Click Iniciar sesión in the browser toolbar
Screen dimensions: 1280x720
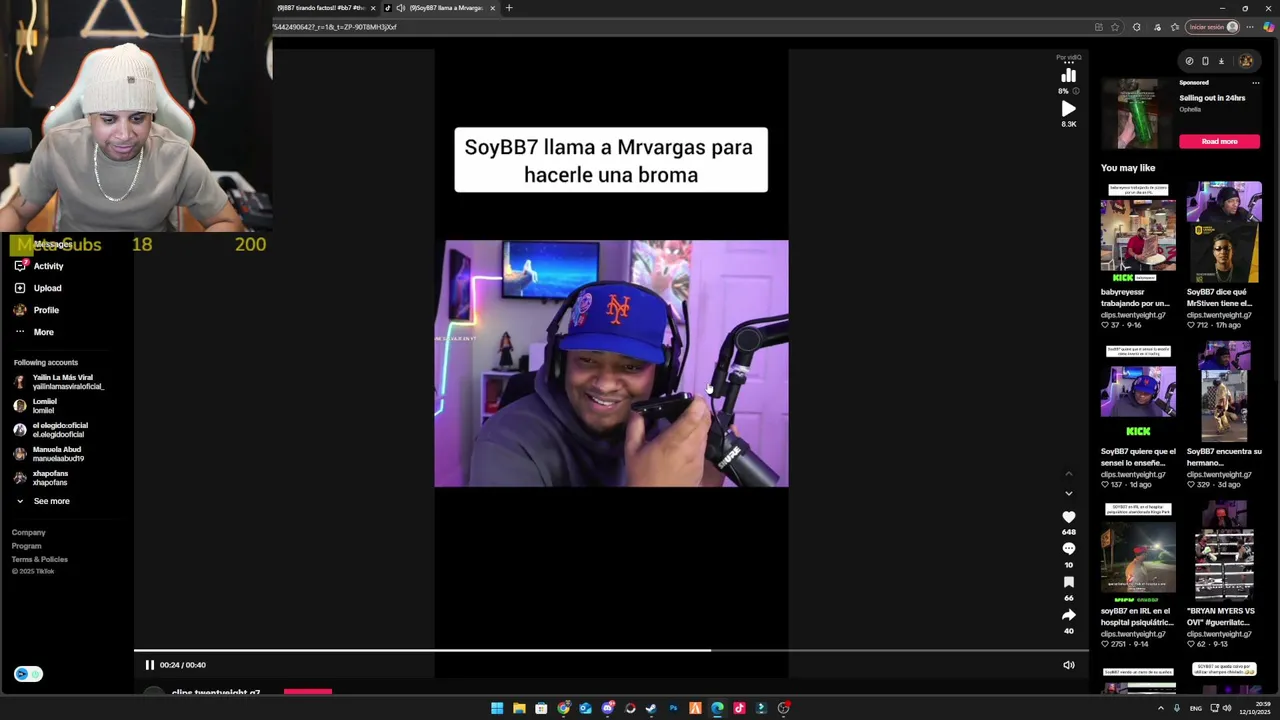point(1214,27)
